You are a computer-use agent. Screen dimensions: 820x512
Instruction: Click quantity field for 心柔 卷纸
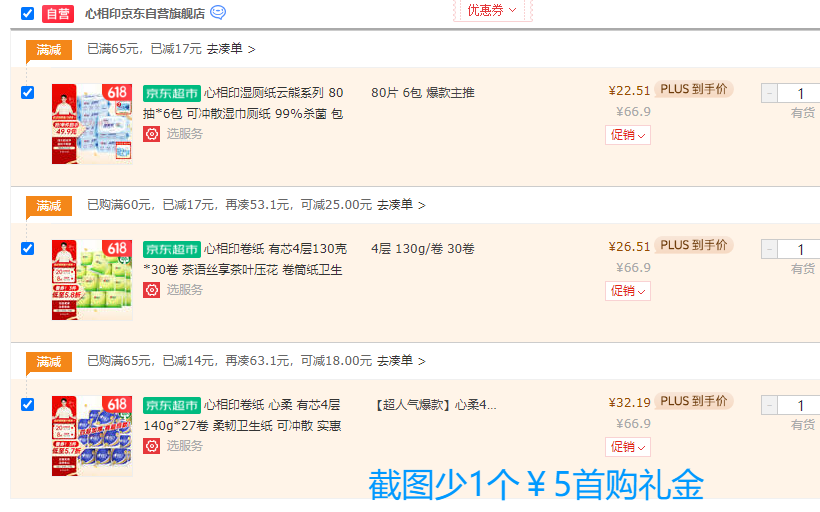(x=799, y=405)
